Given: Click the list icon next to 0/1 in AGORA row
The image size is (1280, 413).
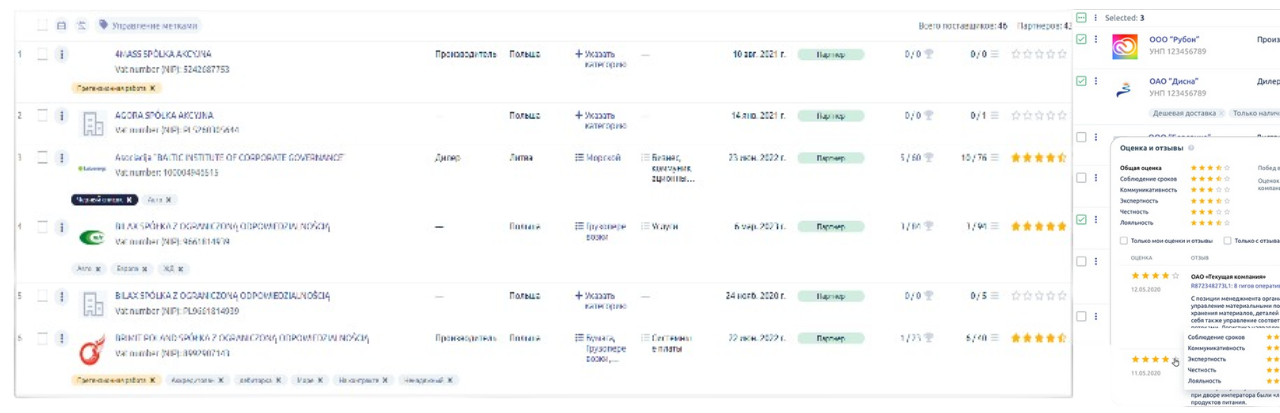Looking at the screenshot, I should 994,116.
